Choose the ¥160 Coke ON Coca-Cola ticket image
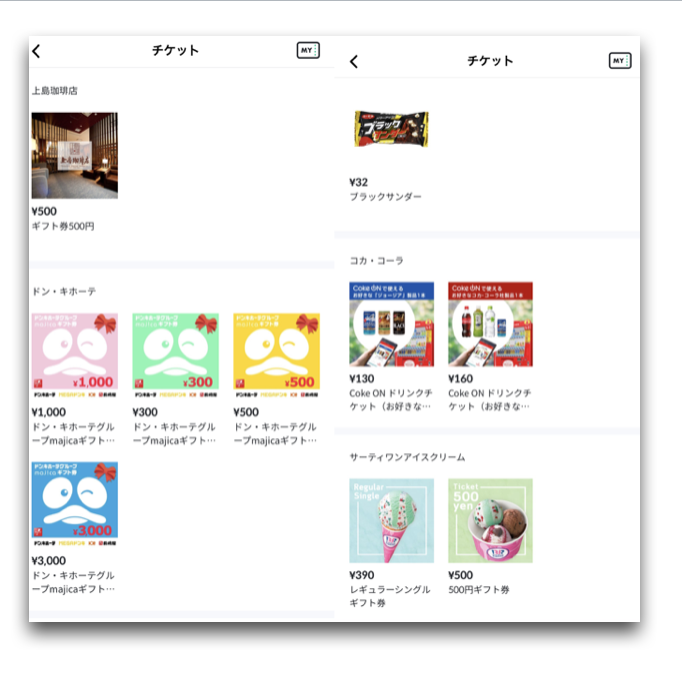 coord(490,324)
